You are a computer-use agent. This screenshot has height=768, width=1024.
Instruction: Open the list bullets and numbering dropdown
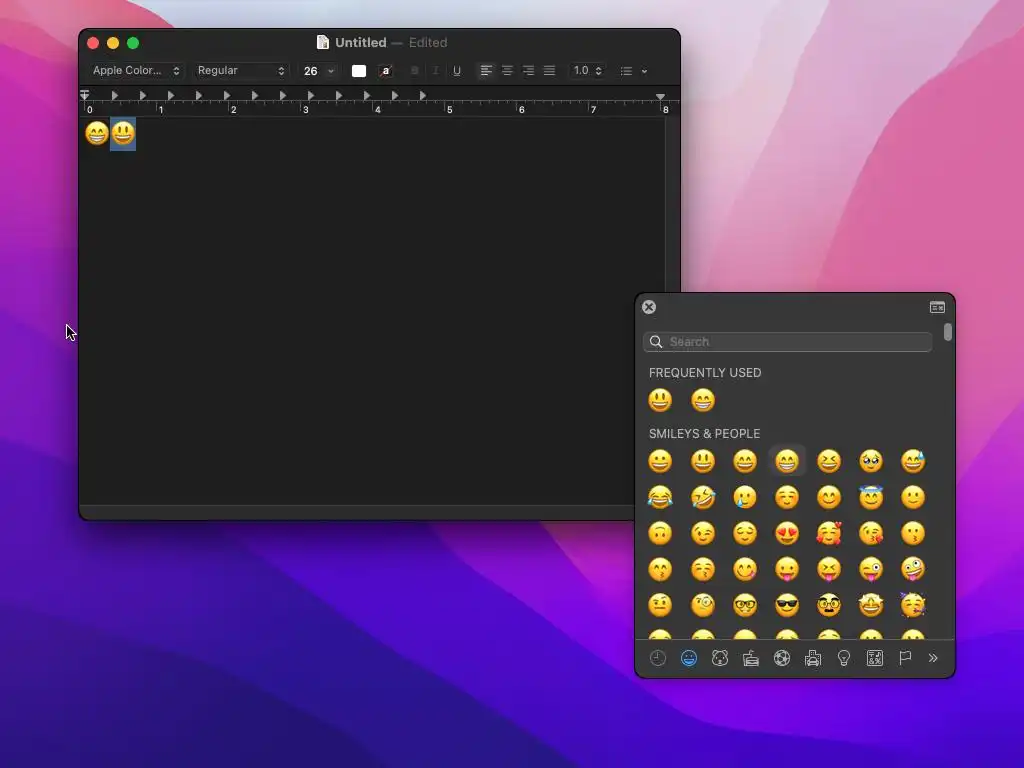(x=633, y=71)
